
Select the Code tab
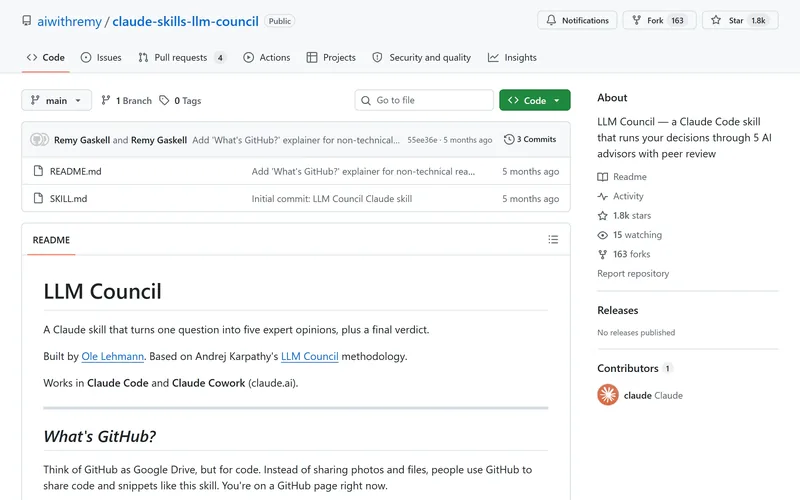coord(45,58)
